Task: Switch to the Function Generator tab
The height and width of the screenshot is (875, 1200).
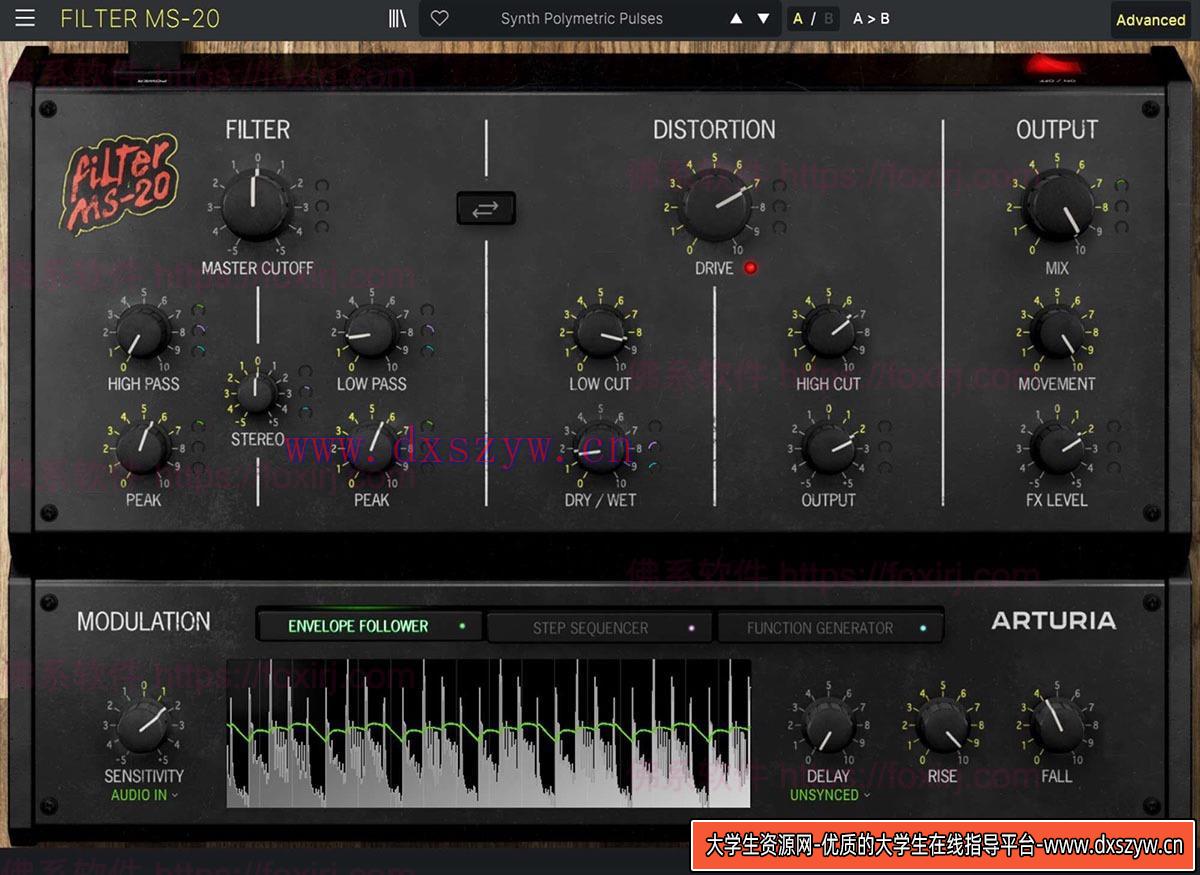Action: pyautogui.click(x=829, y=628)
